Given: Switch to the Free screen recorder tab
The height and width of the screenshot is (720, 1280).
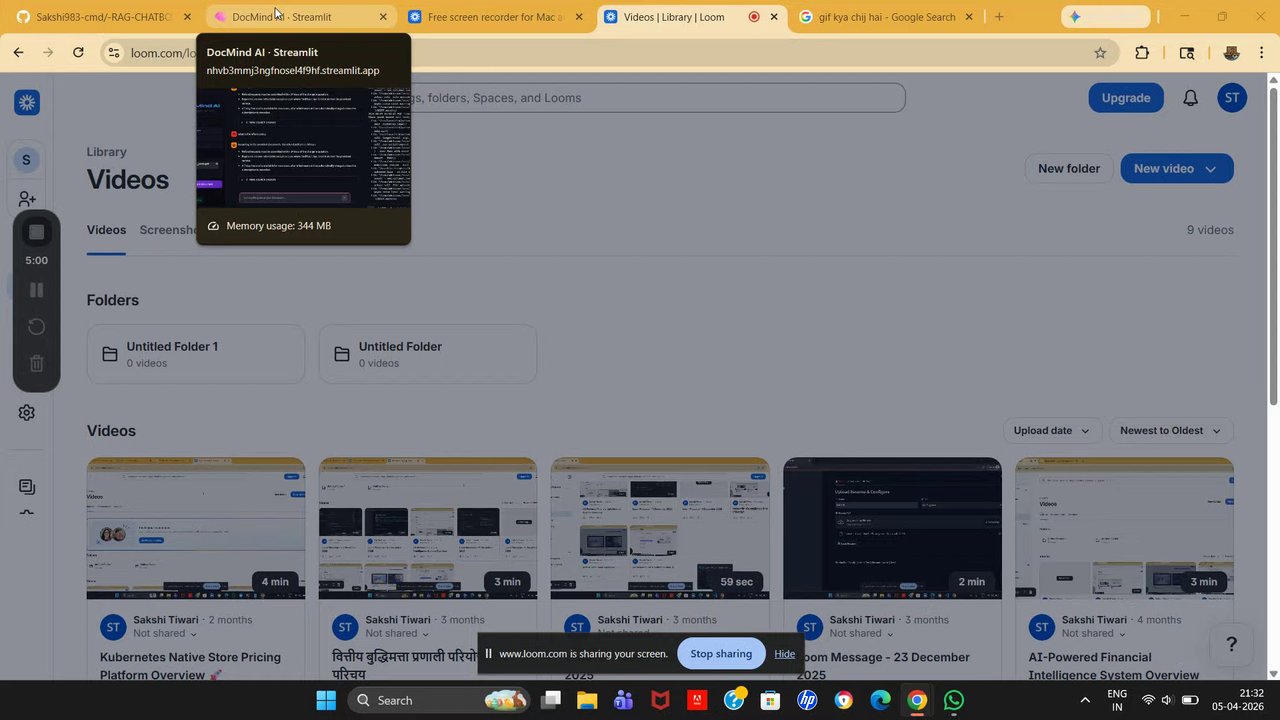Looking at the screenshot, I should click(x=495, y=17).
